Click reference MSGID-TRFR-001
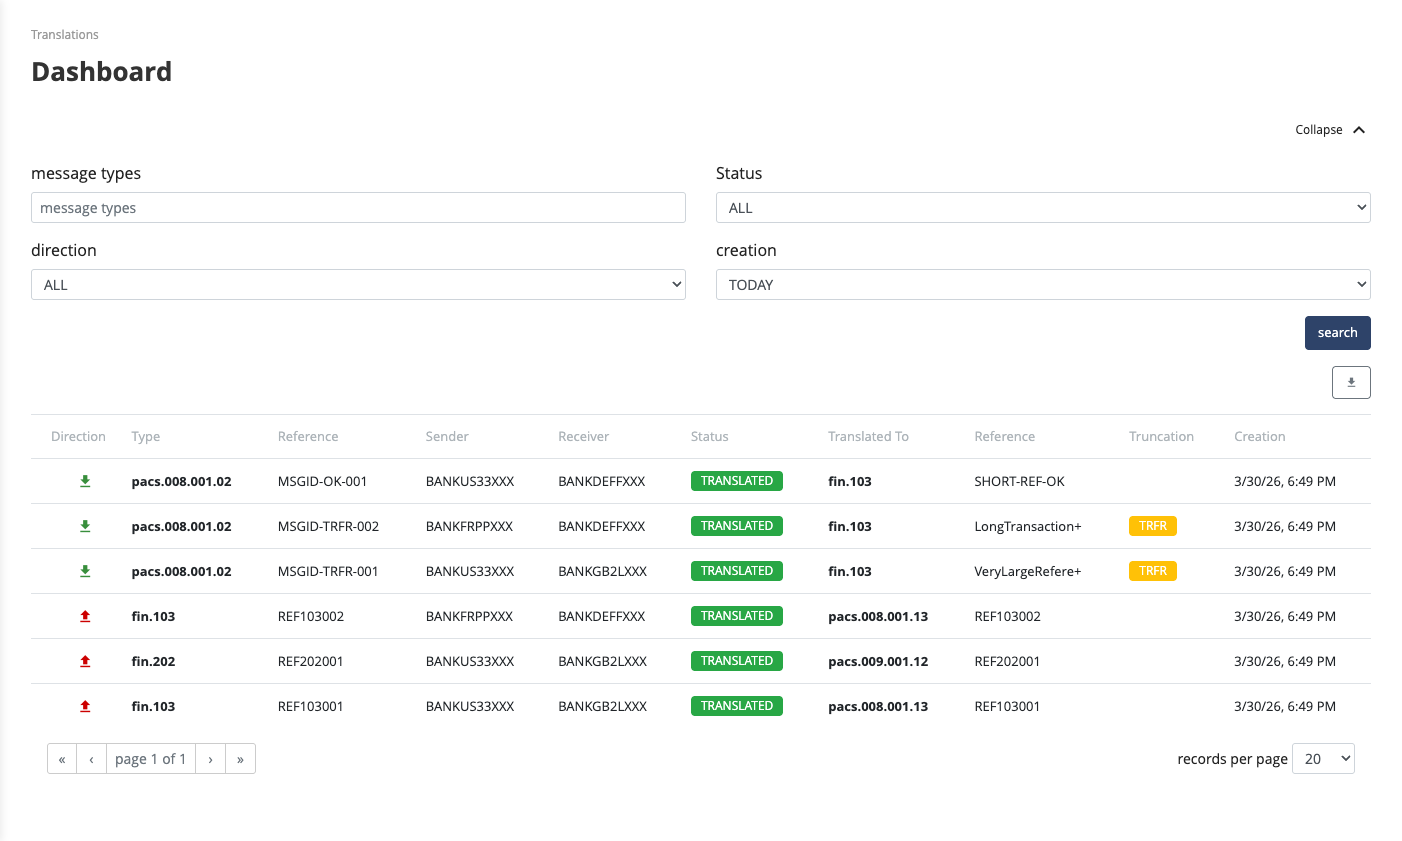The height and width of the screenshot is (841, 1402). pos(328,571)
